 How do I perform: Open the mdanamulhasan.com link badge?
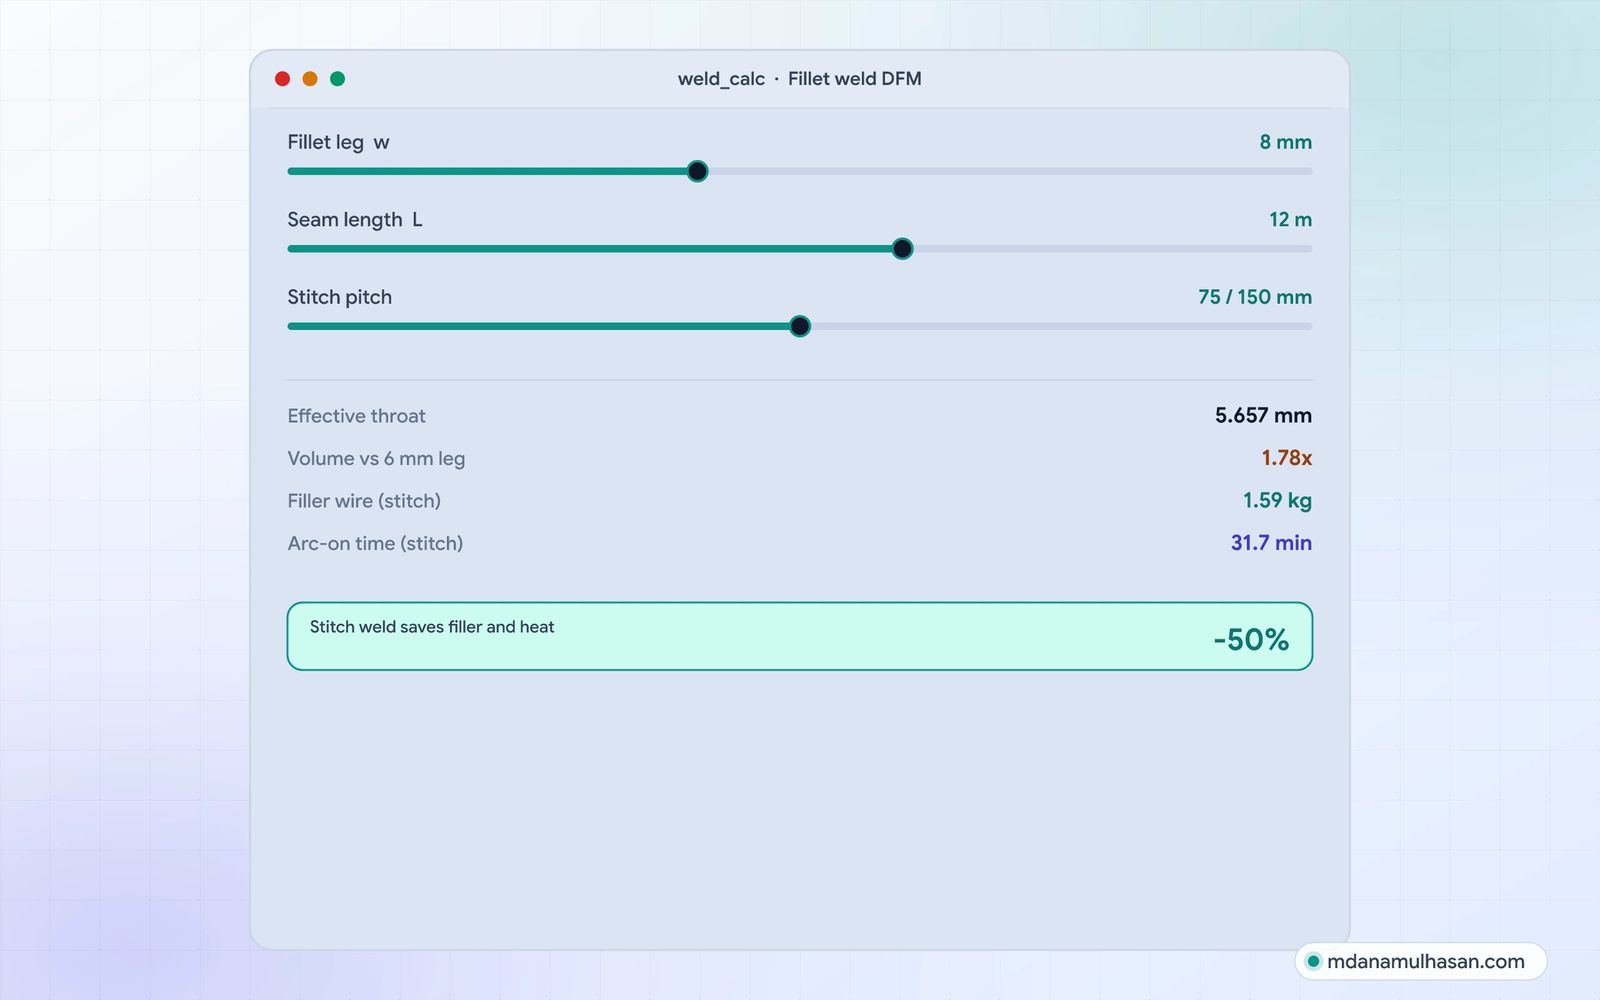pyautogui.click(x=1421, y=962)
